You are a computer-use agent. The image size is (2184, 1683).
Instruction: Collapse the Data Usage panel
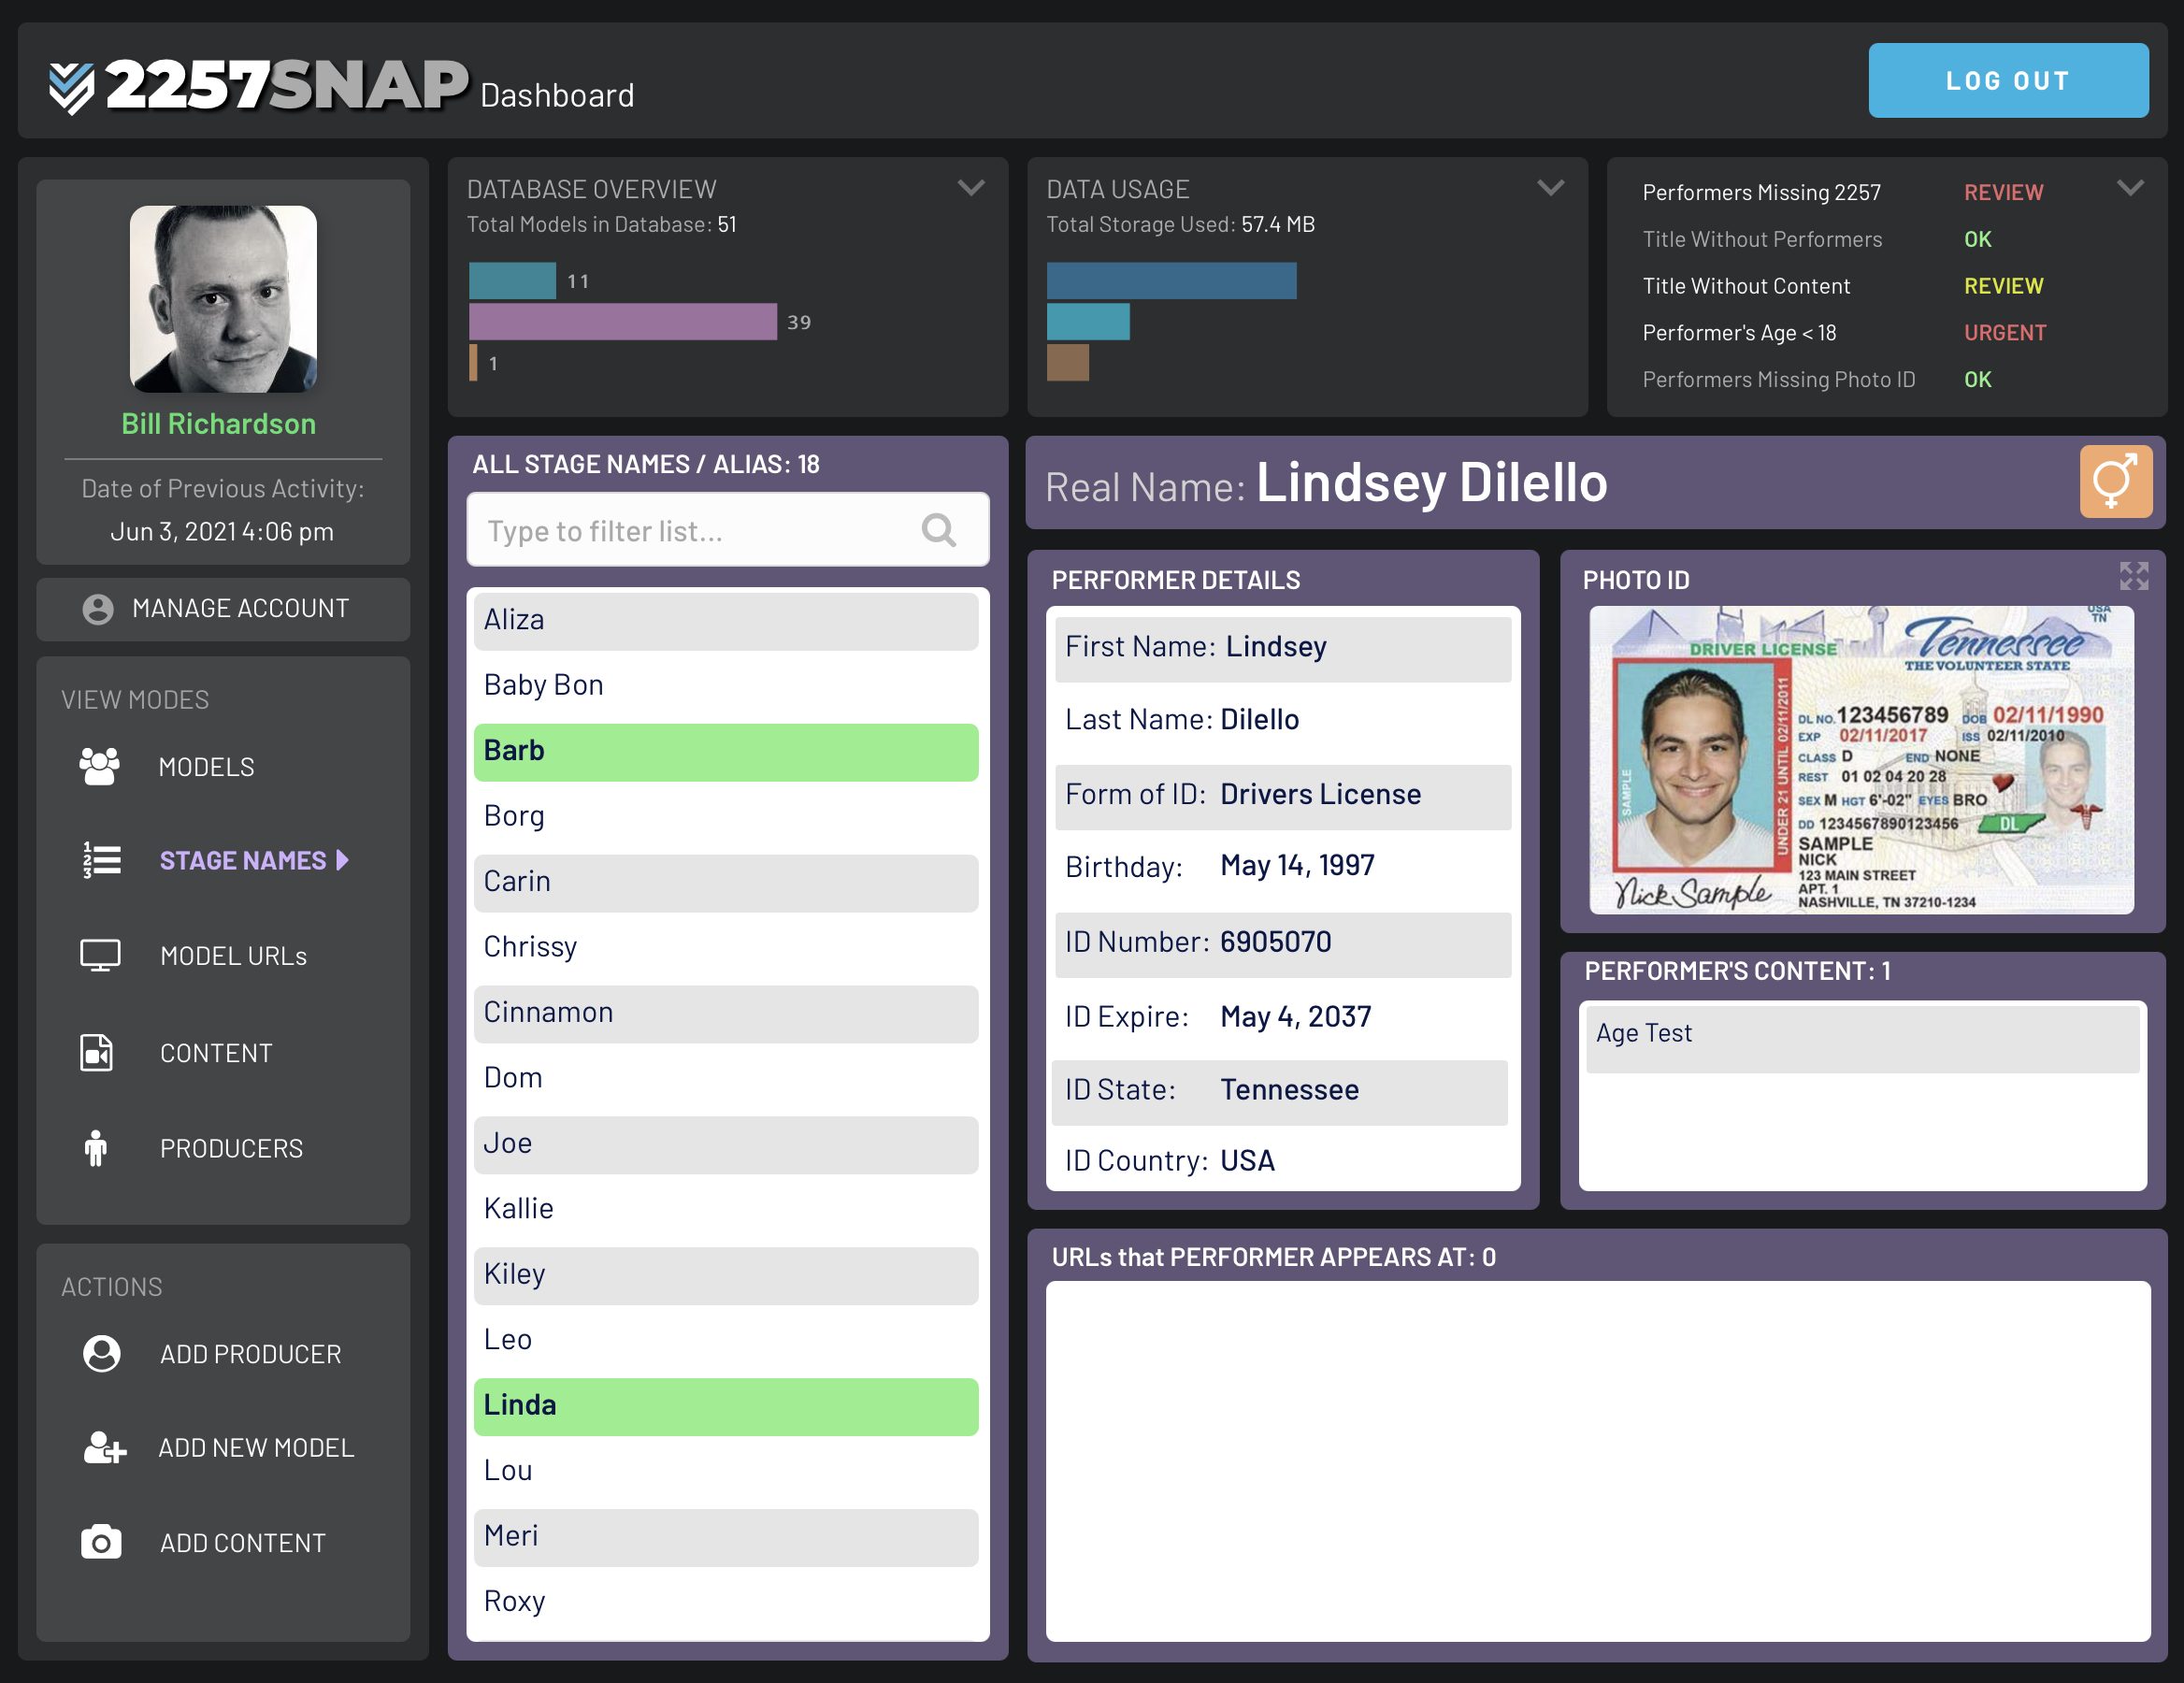tap(1550, 188)
